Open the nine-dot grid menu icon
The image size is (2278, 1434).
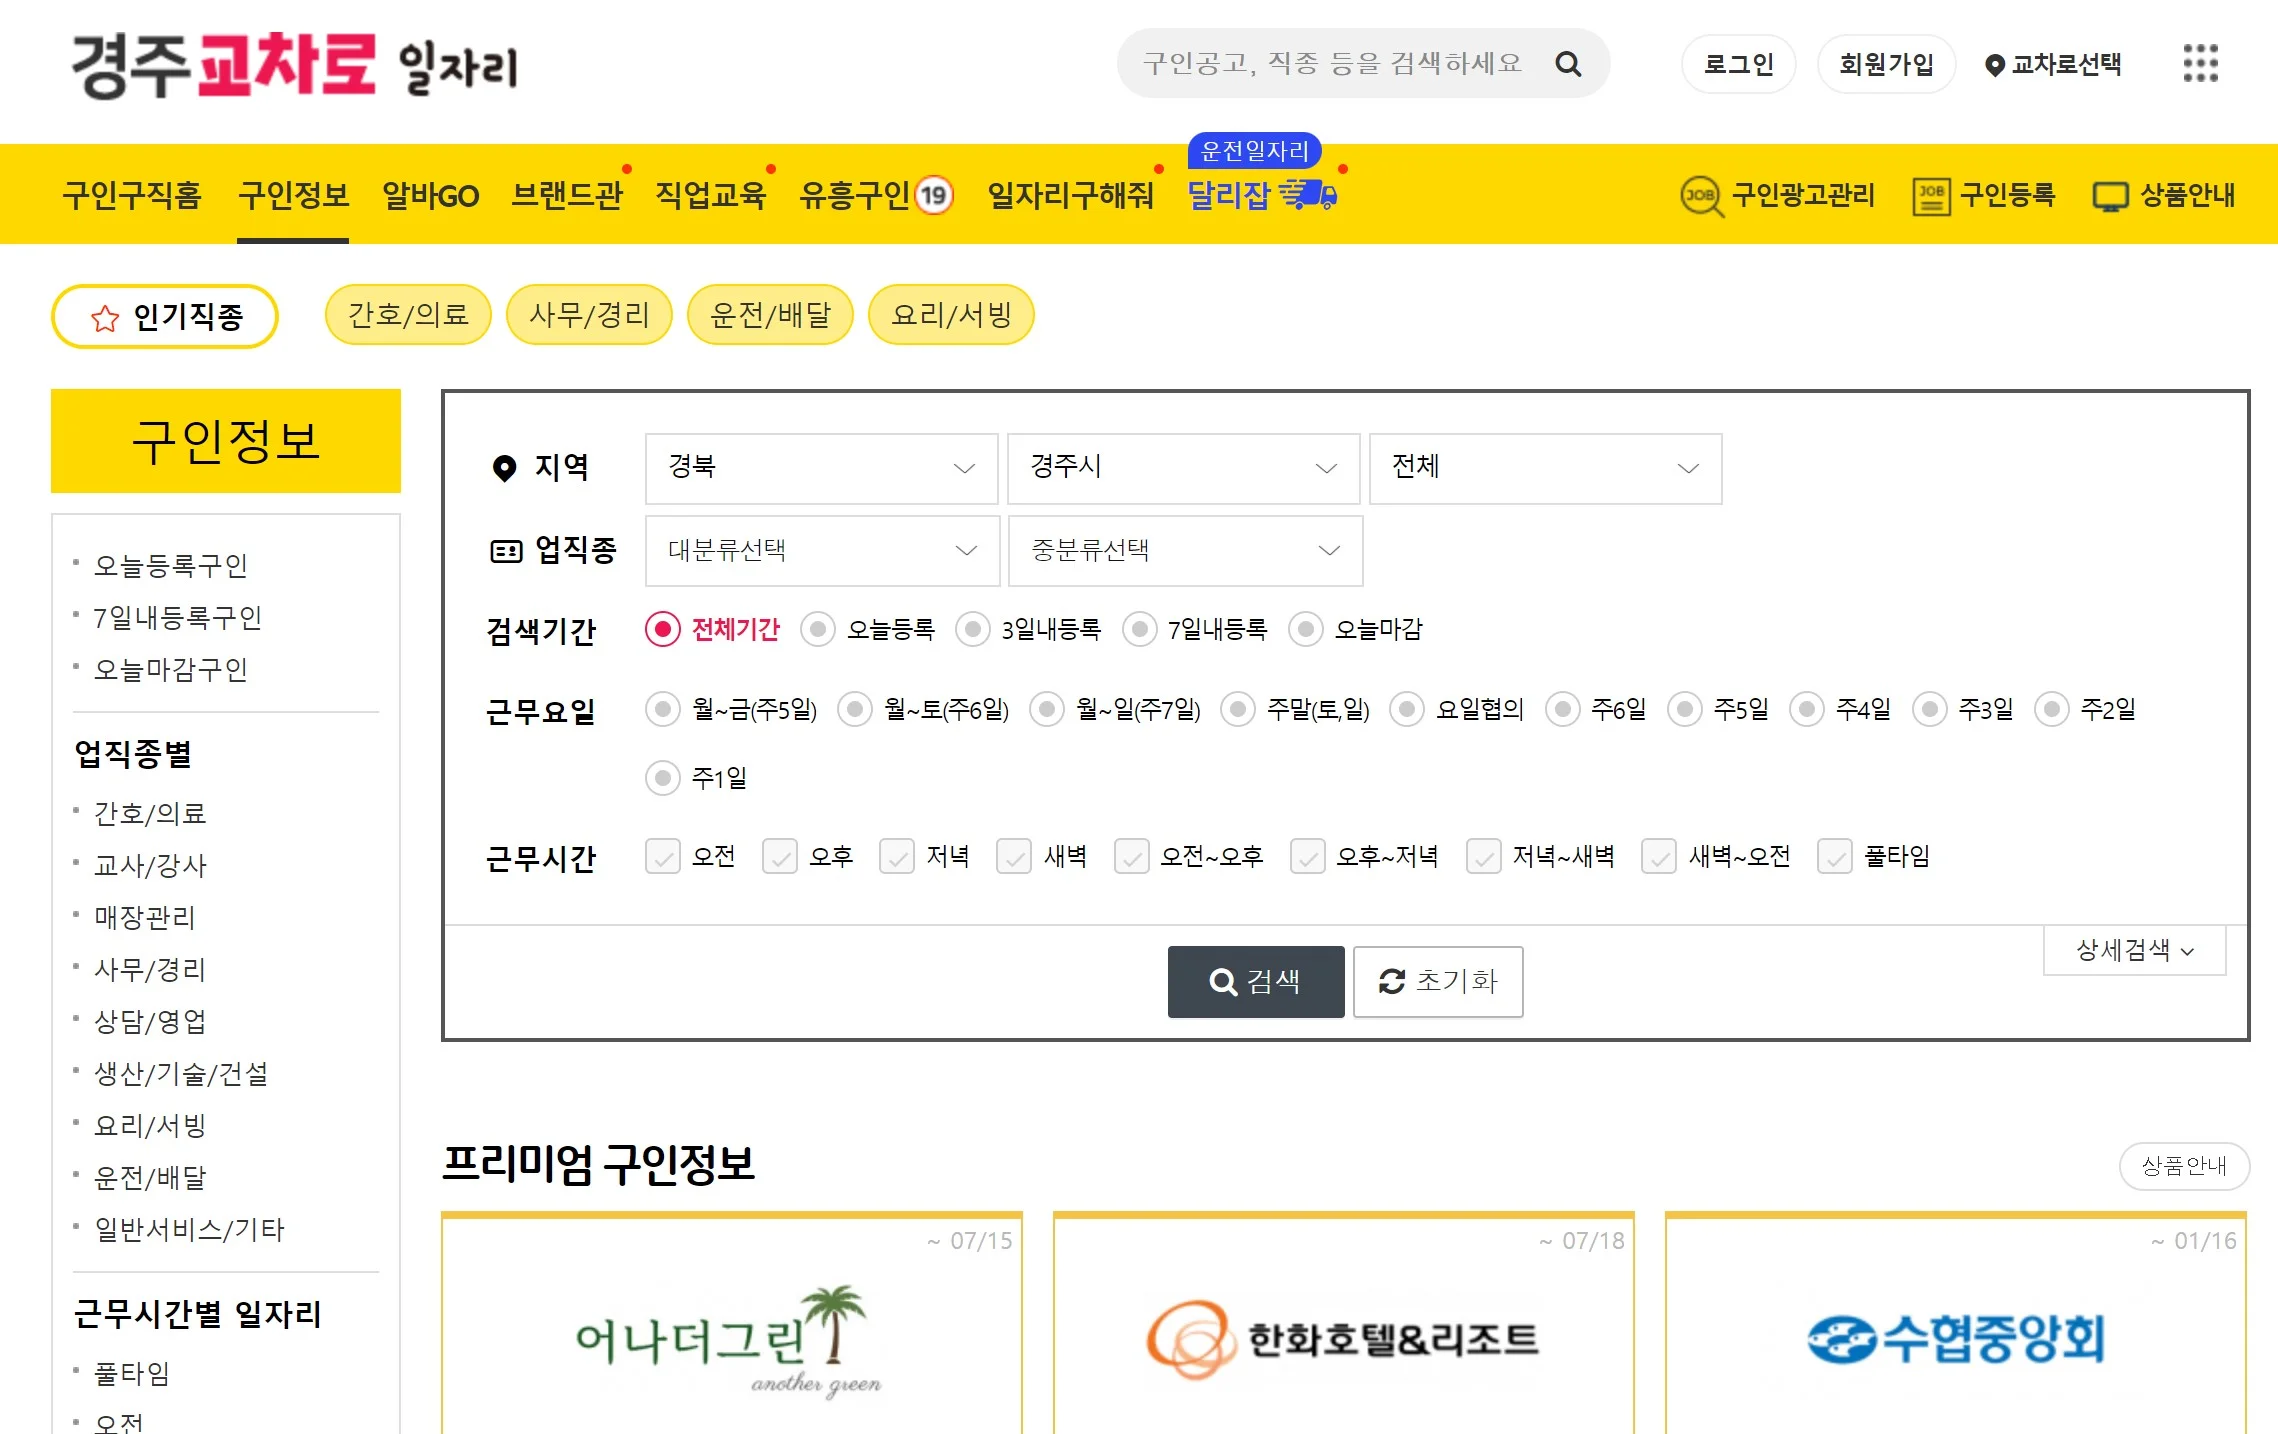tap(2200, 63)
